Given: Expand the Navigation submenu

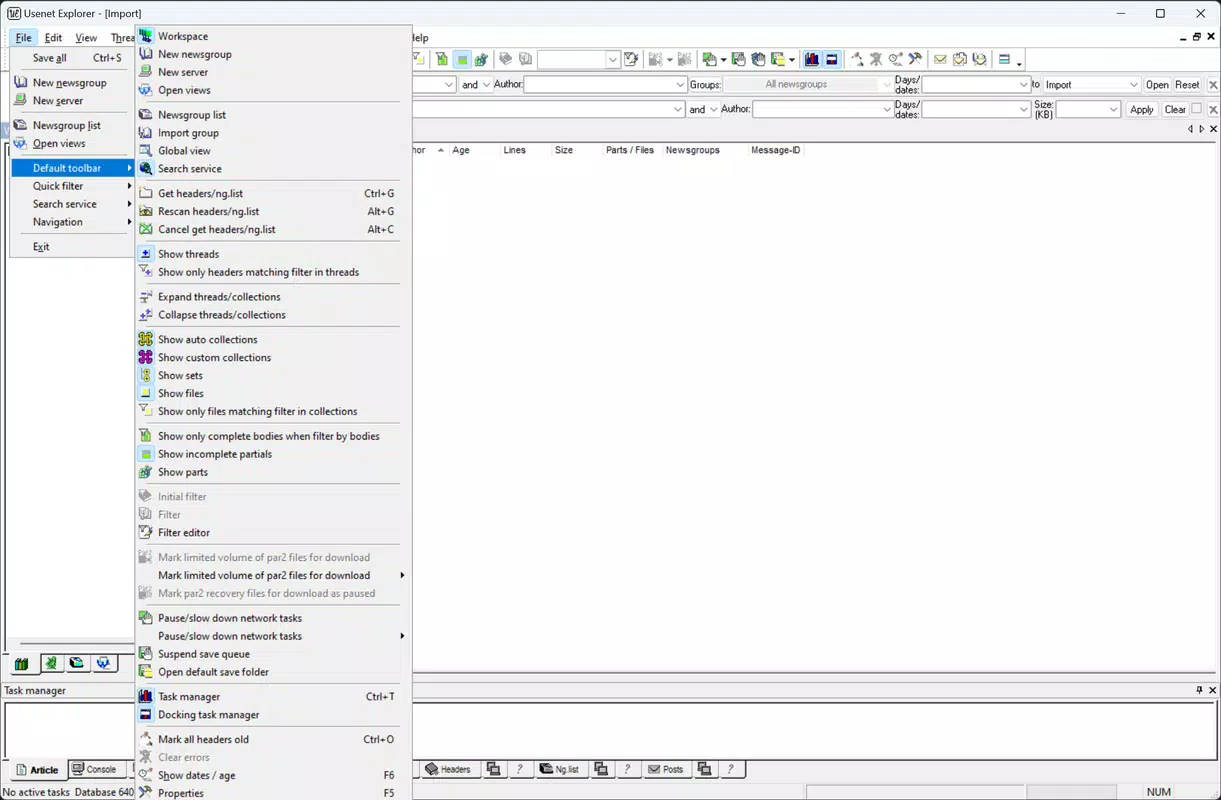Looking at the screenshot, I should click(72, 222).
